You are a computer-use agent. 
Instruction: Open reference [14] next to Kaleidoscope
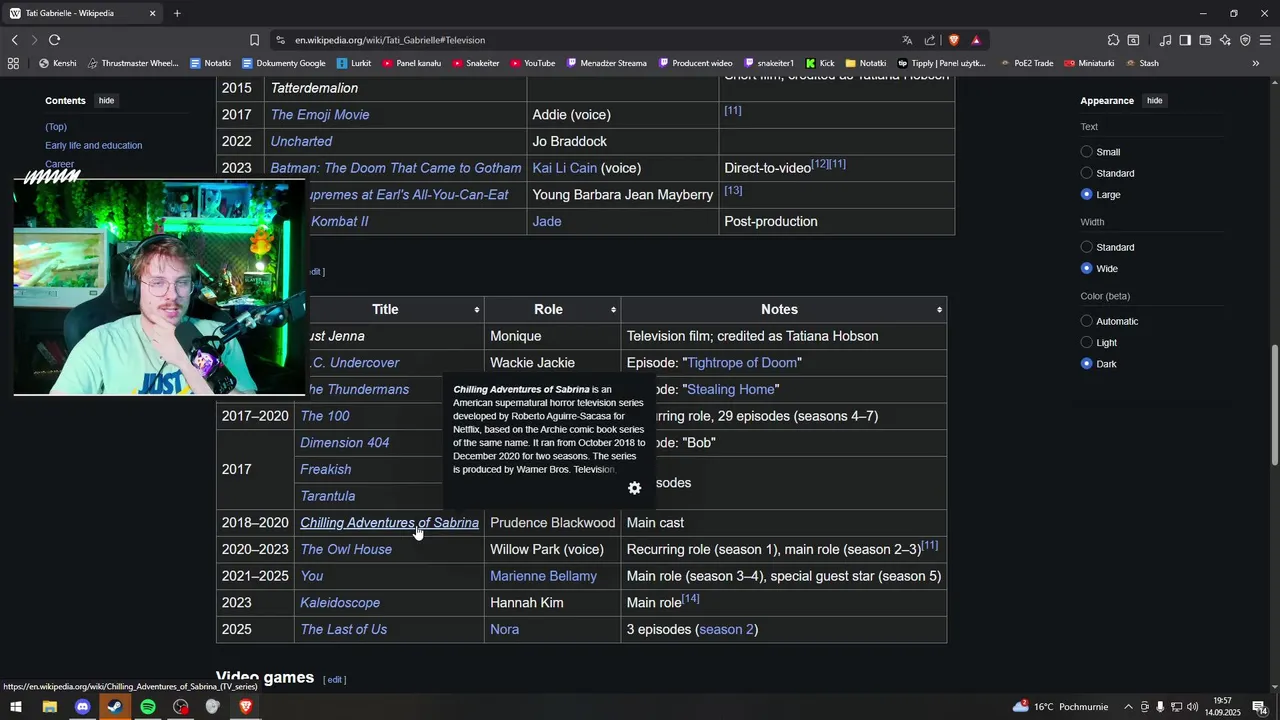coord(690,599)
